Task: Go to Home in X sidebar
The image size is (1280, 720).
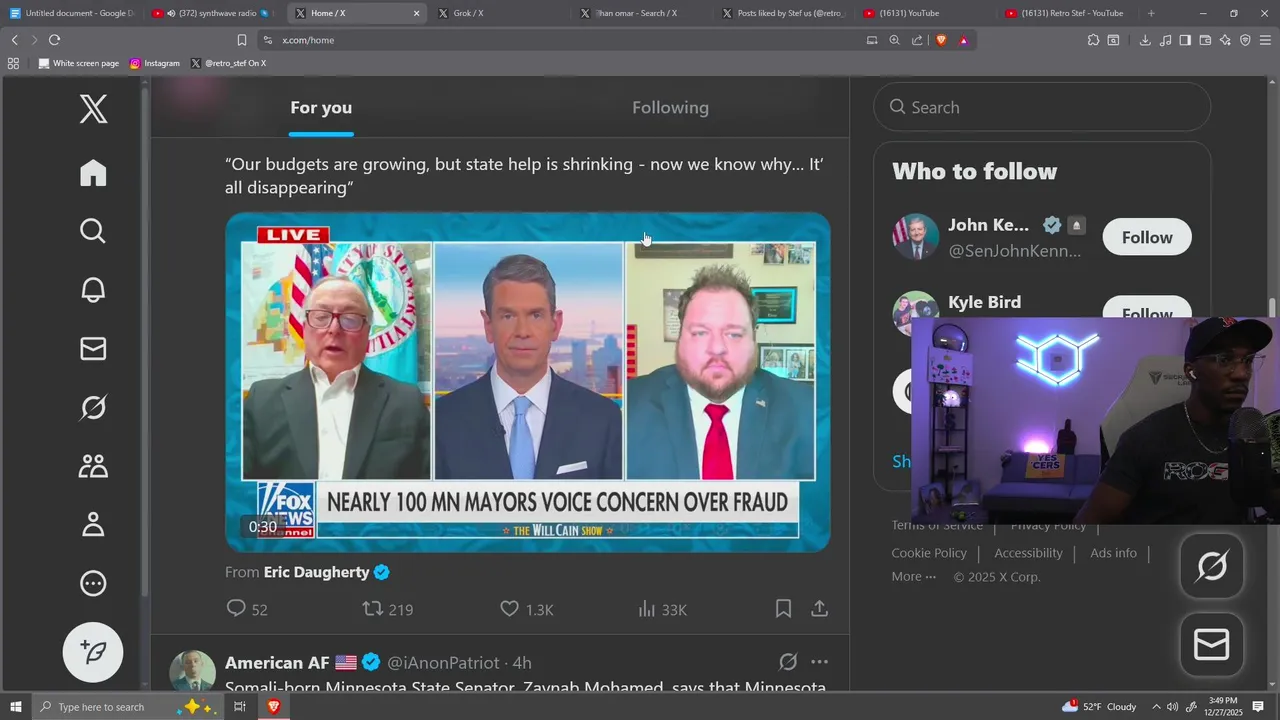Action: (93, 173)
